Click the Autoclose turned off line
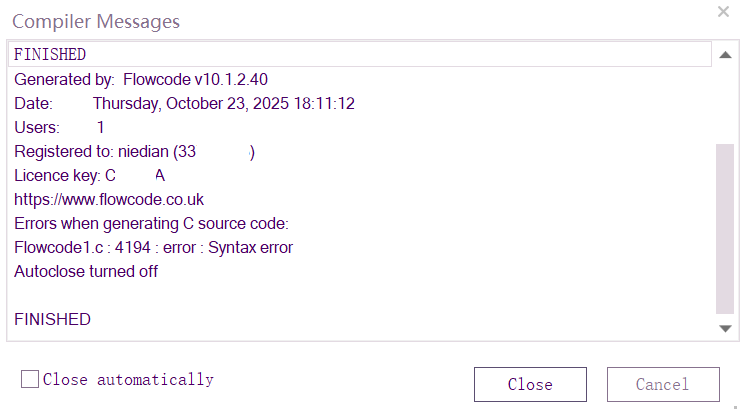This screenshot has width=743, height=410. click(86, 271)
